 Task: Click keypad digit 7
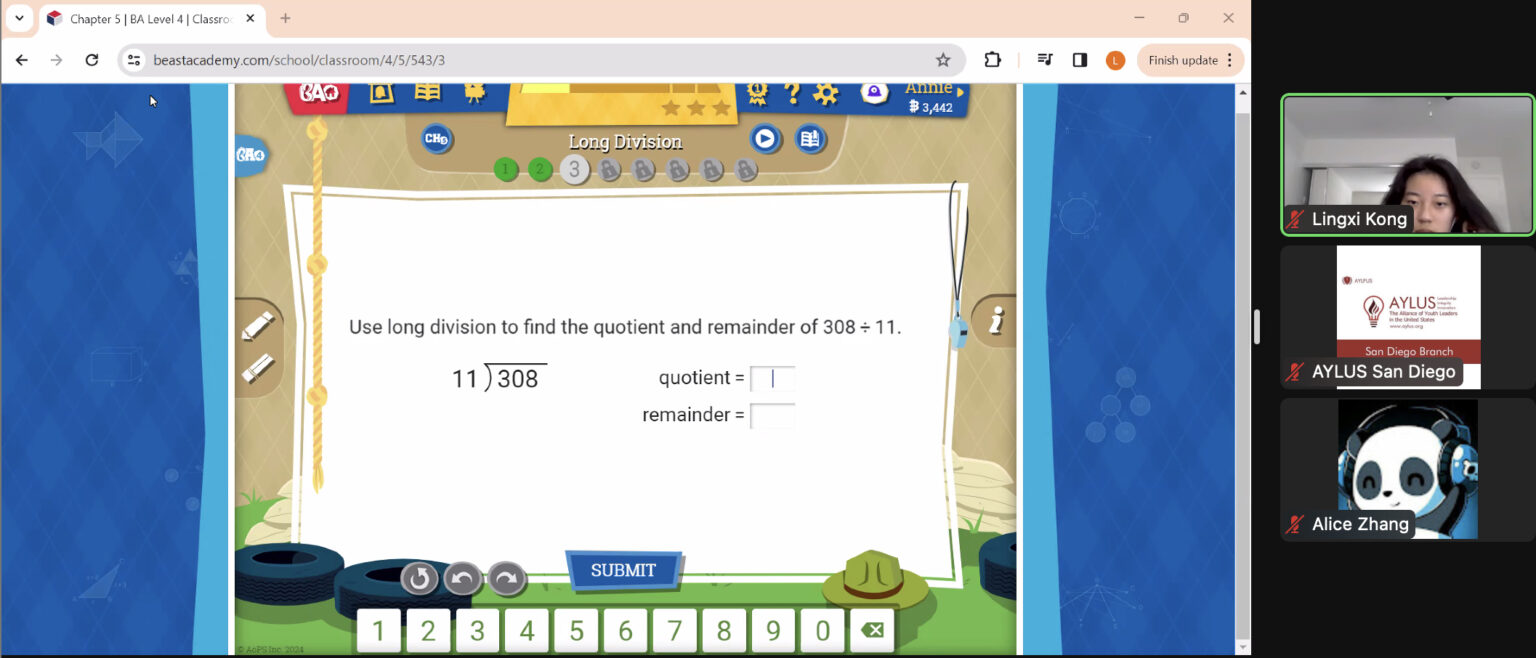pos(675,630)
